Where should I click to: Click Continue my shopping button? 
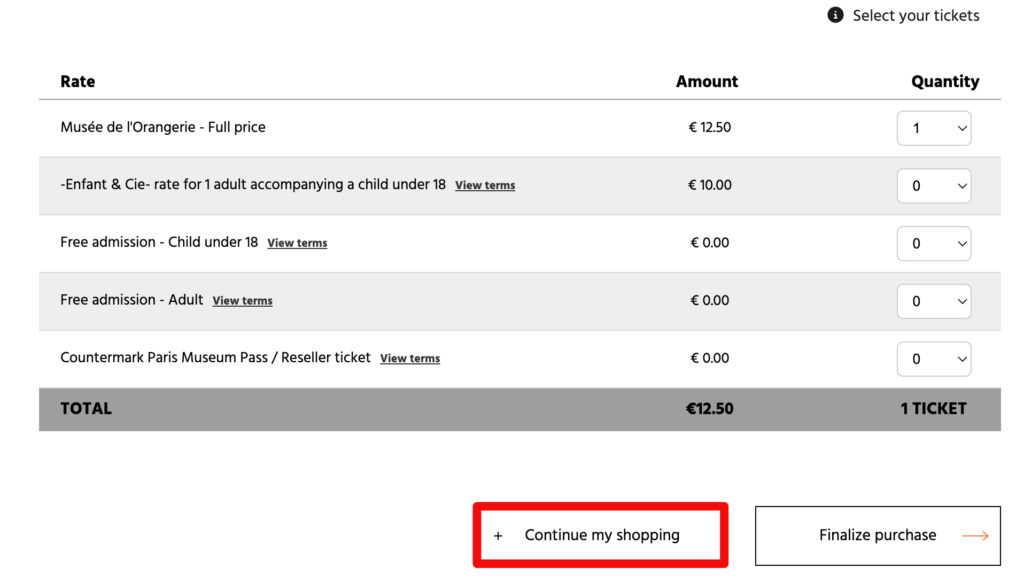600,535
